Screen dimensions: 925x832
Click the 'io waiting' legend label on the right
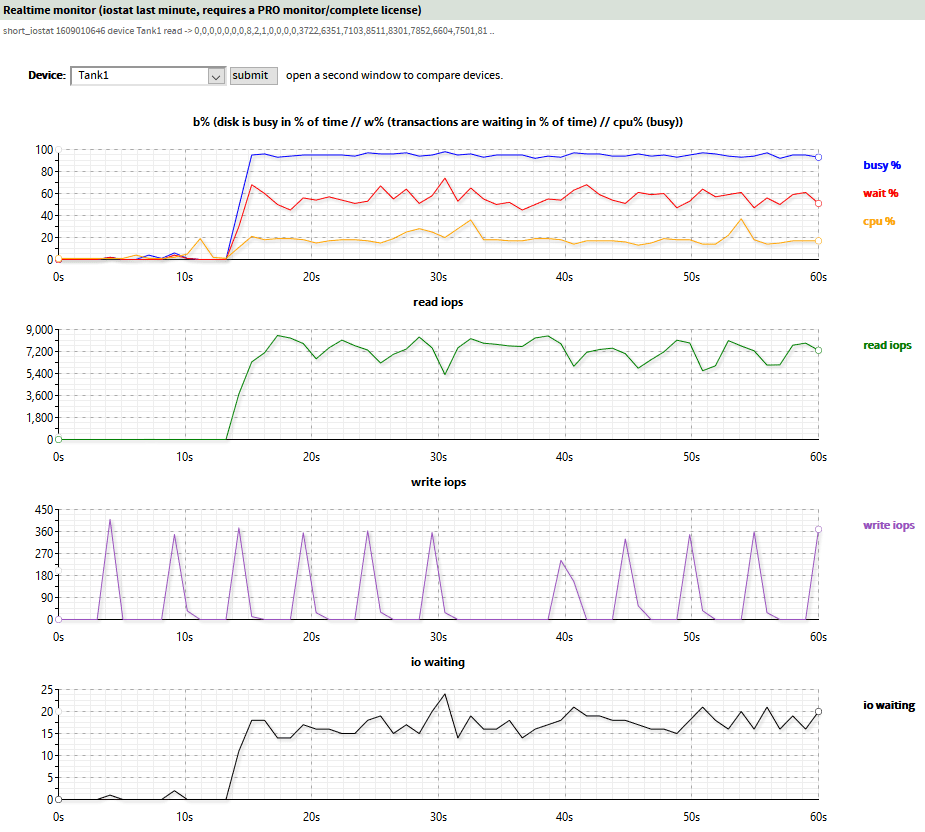tap(889, 705)
